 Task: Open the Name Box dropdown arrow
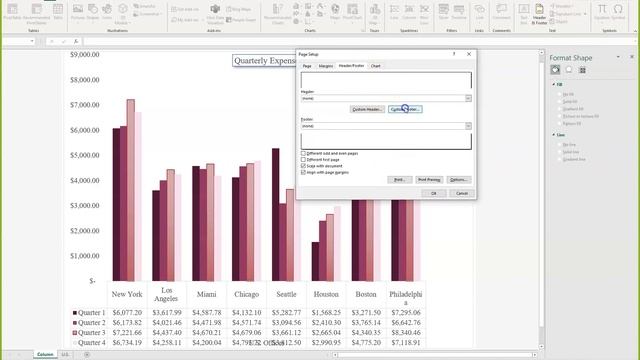pos(32,41)
